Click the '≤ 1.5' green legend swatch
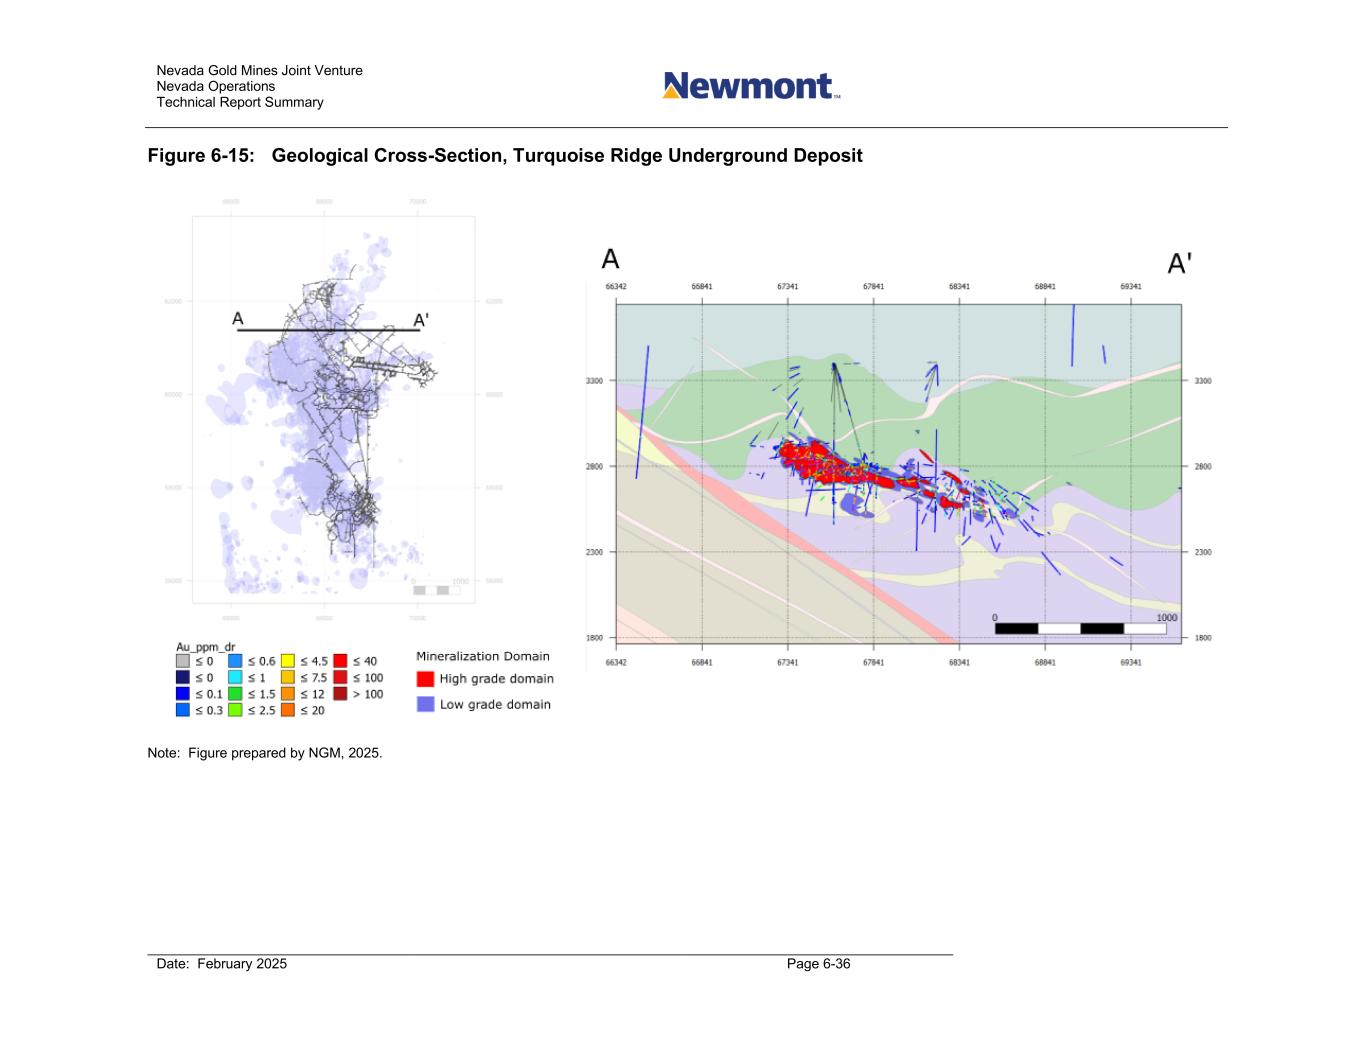 click(235, 694)
